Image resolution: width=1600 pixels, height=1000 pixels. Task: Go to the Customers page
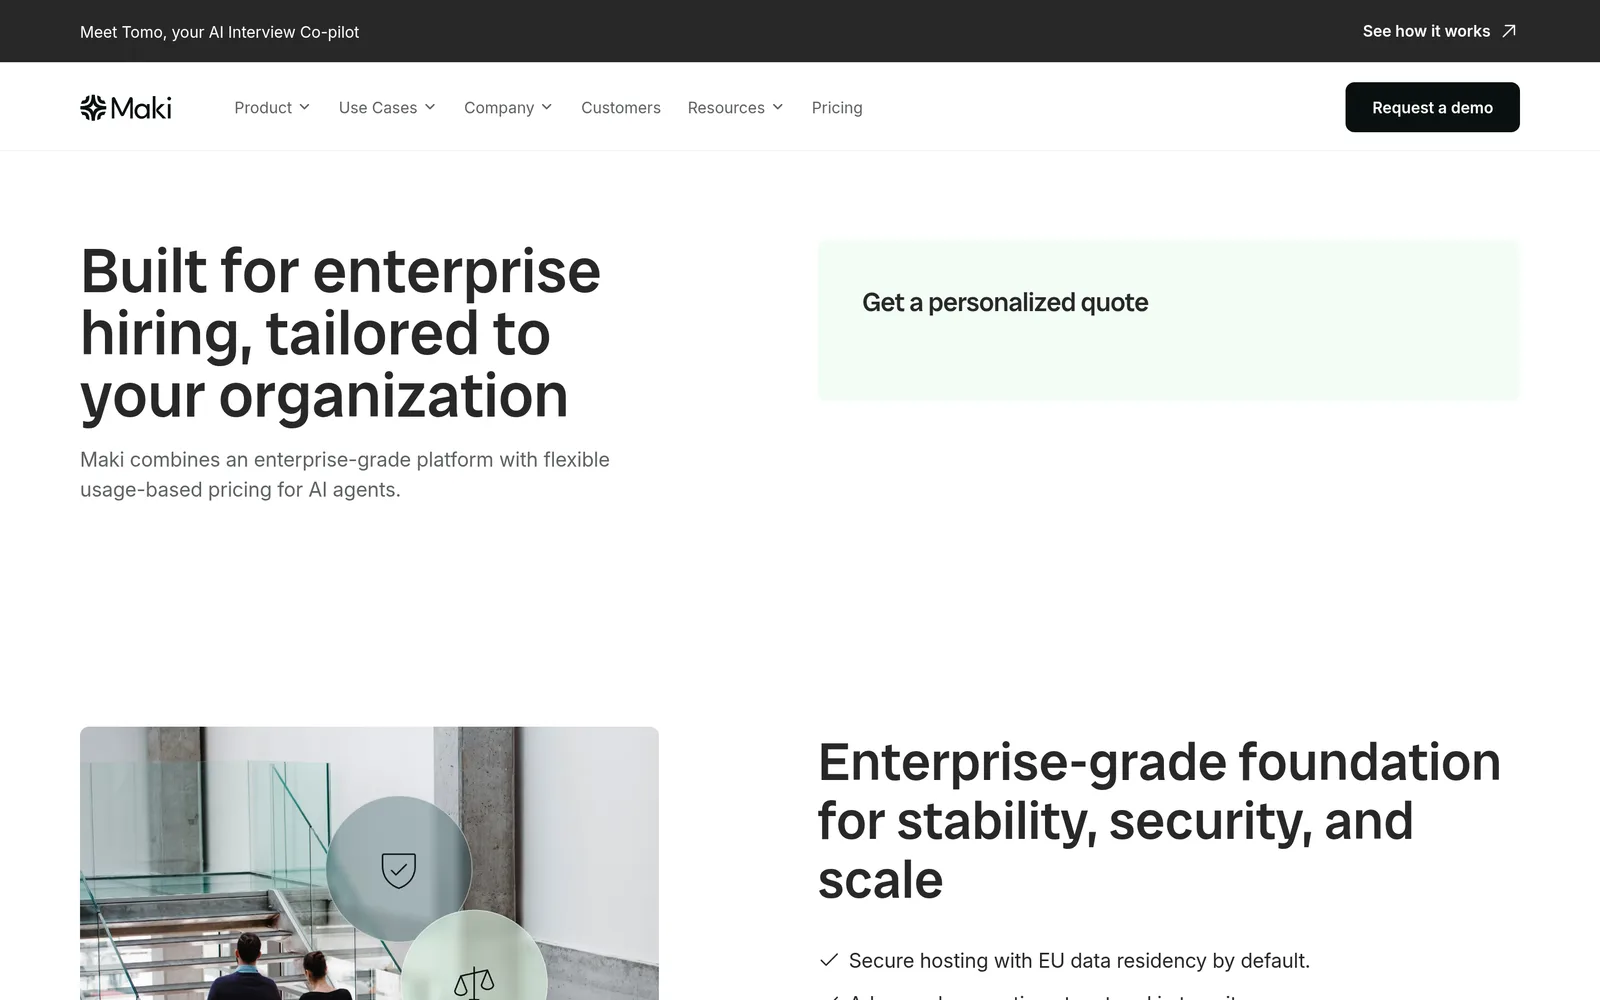(621, 107)
